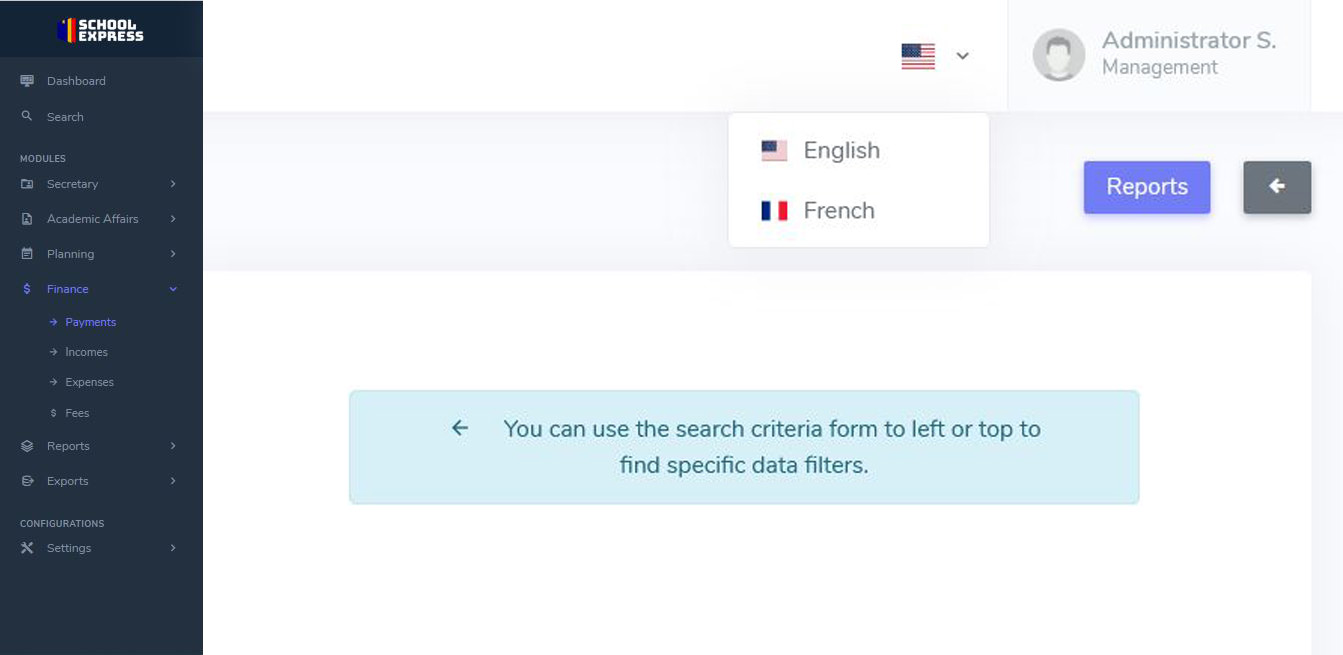
Task: Open the Incomes submenu item
Action: point(86,352)
